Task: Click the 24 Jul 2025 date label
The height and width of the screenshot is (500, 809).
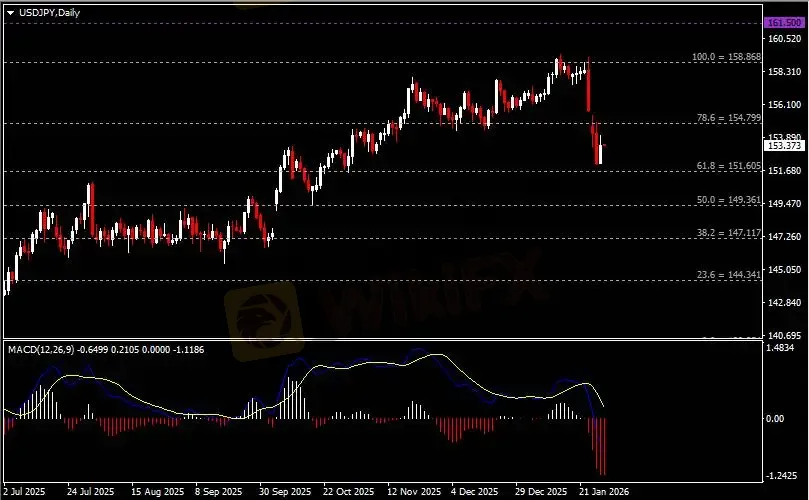Action: [90, 491]
